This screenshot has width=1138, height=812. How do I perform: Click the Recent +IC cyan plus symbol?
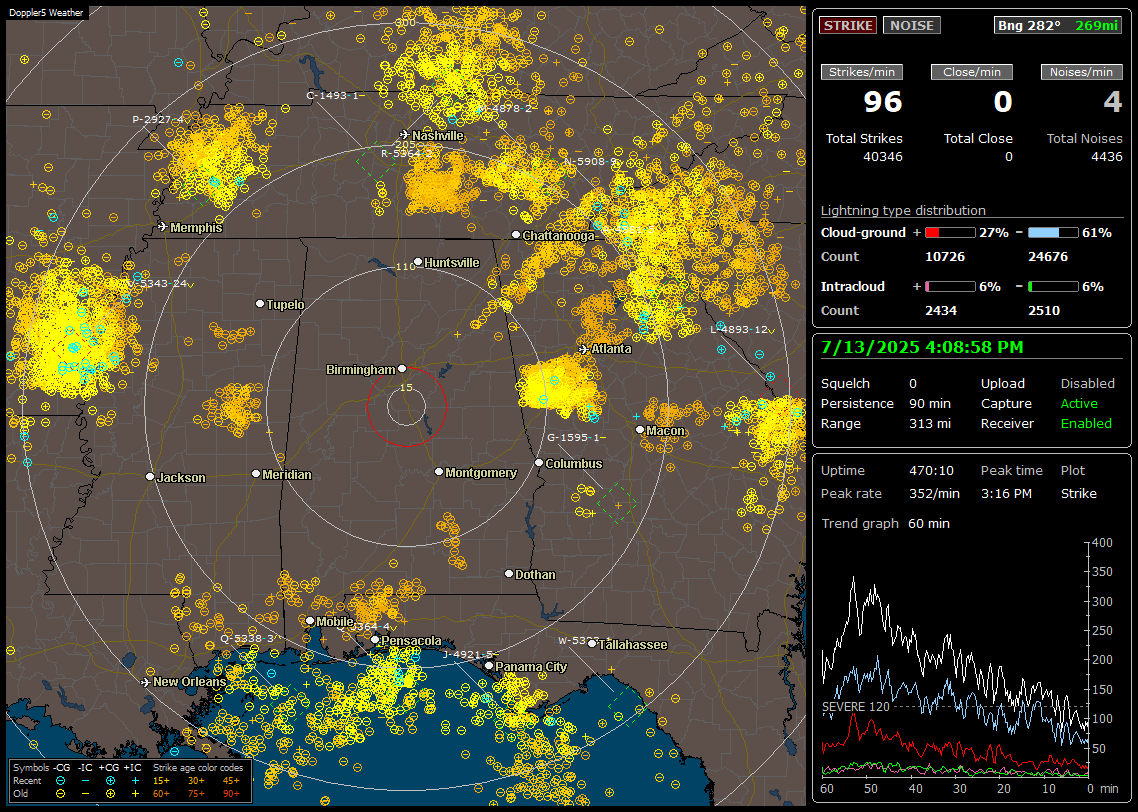pyautogui.click(x=135, y=781)
